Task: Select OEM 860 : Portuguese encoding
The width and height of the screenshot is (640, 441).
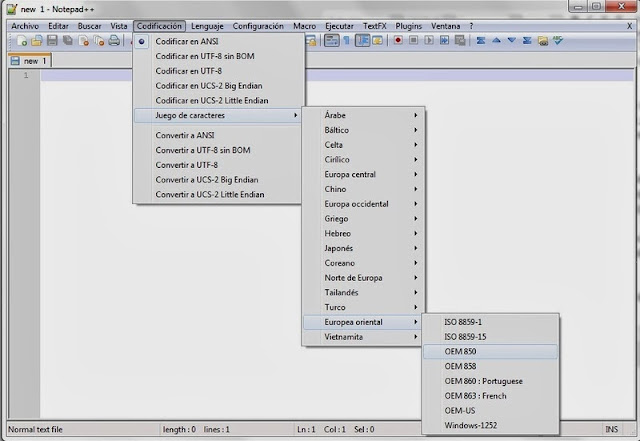Action: click(x=490, y=381)
